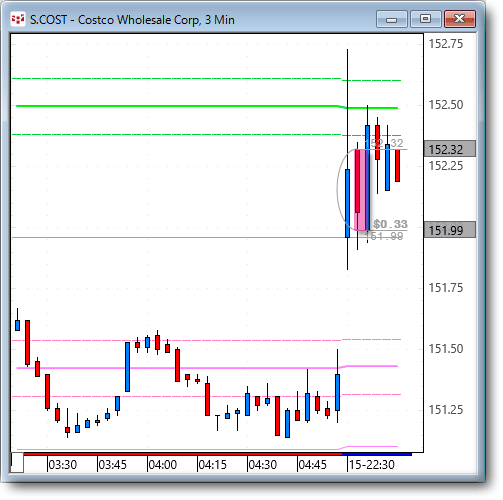Click the 03:45 time axis label
503x500 pixels.
[x=113, y=464]
